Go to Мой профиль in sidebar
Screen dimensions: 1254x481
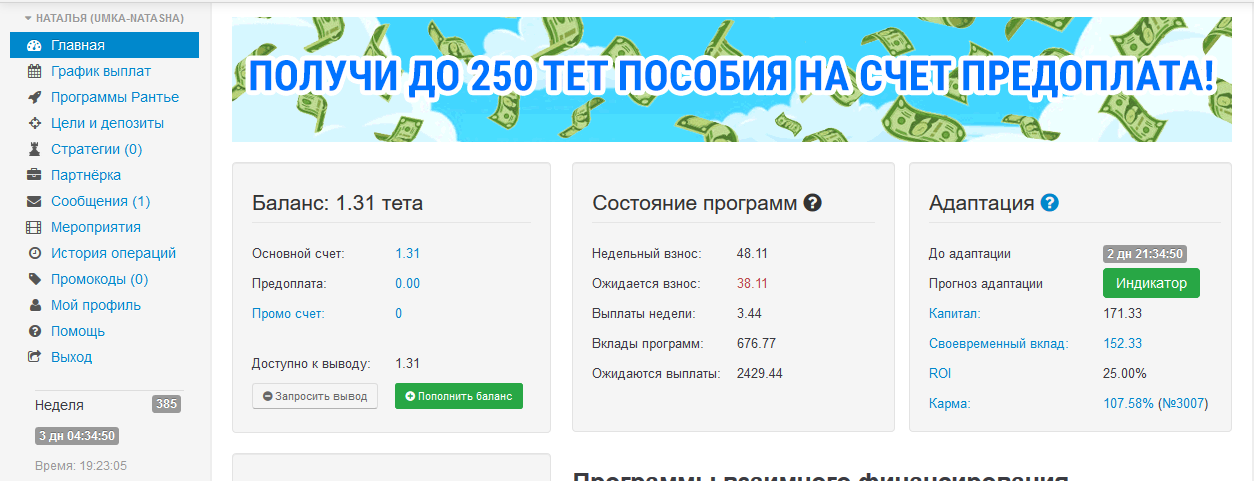96,305
